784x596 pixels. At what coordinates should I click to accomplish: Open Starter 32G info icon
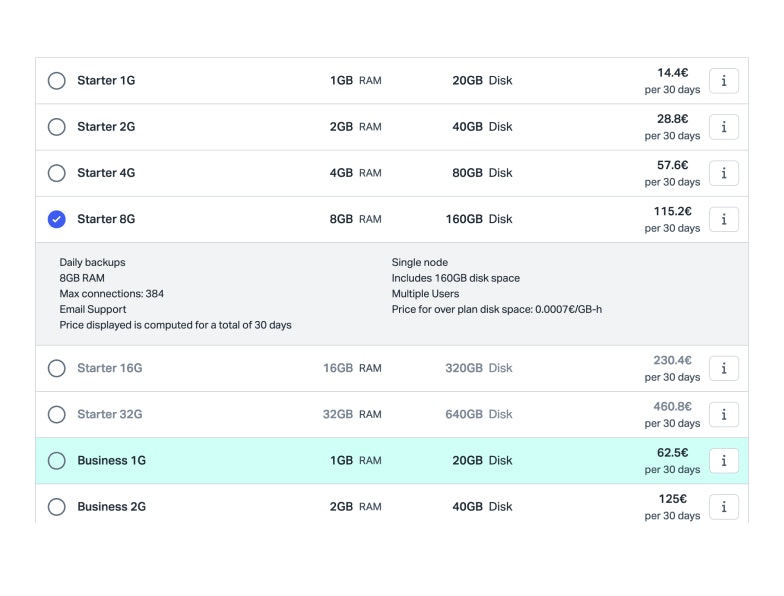pos(724,414)
